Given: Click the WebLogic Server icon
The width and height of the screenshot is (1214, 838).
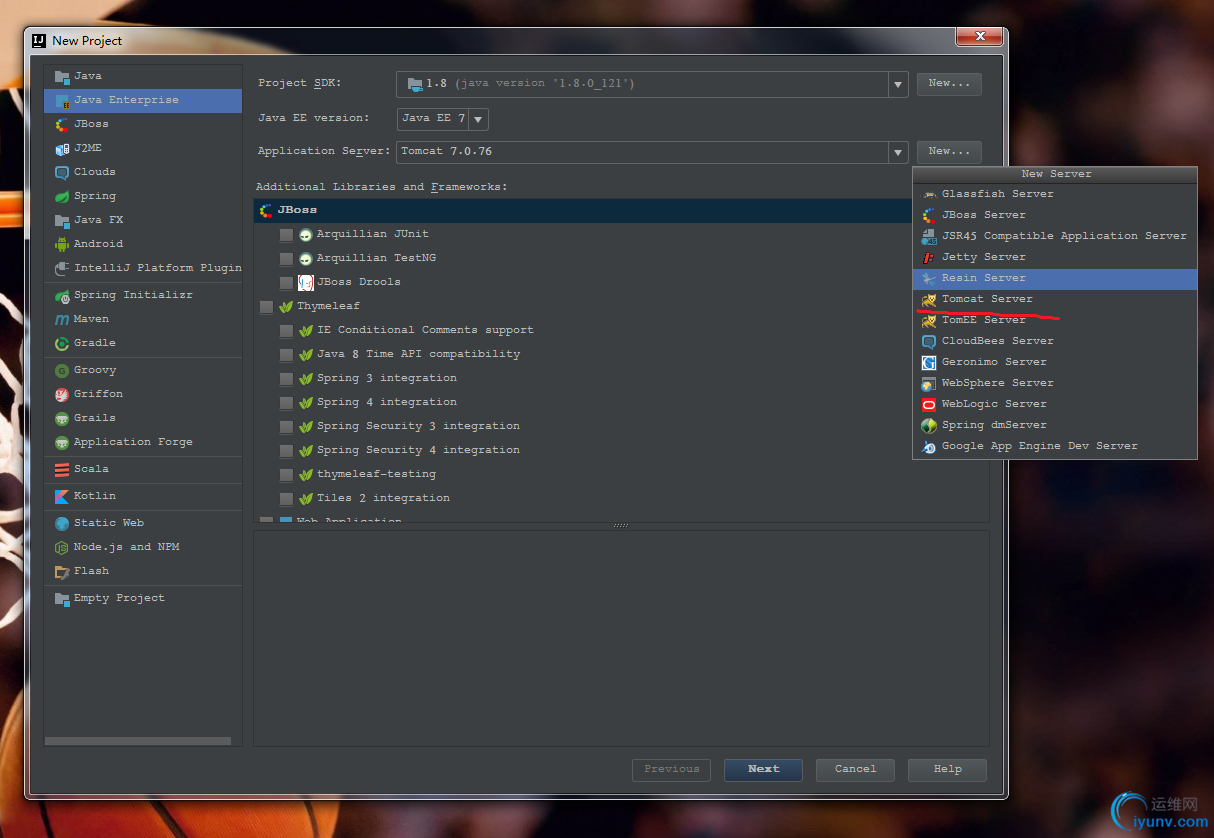Looking at the screenshot, I should coord(929,404).
